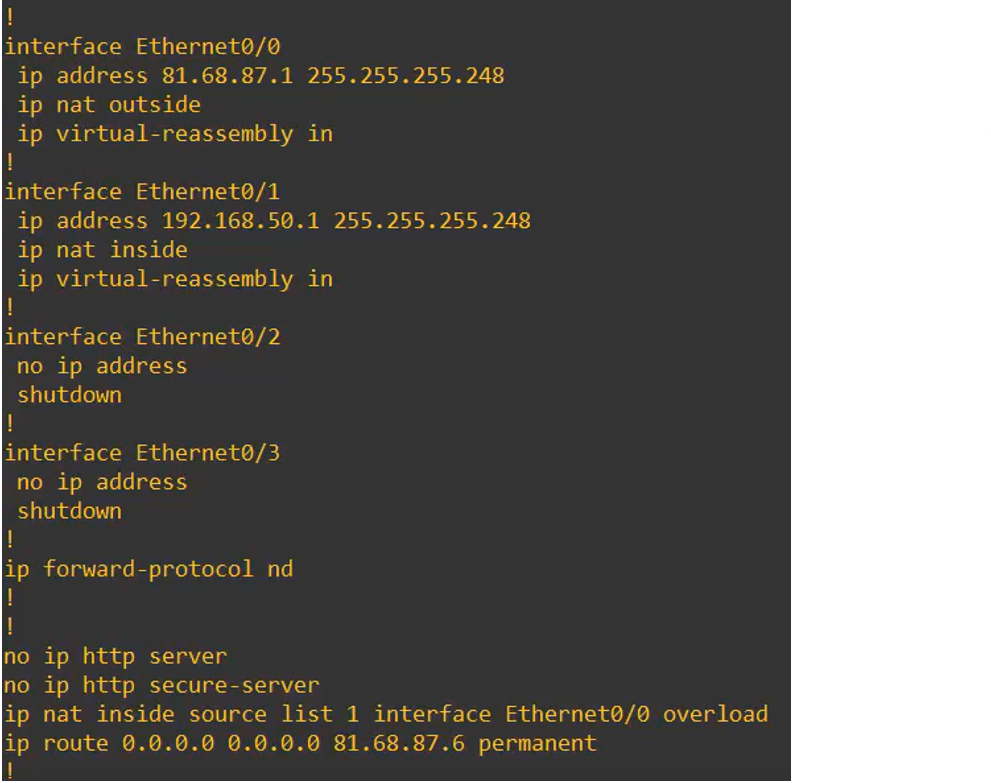The width and height of the screenshot is (991, 783).
Task: Click the 192.168.50.1 address text
Action: coord(241,220)
